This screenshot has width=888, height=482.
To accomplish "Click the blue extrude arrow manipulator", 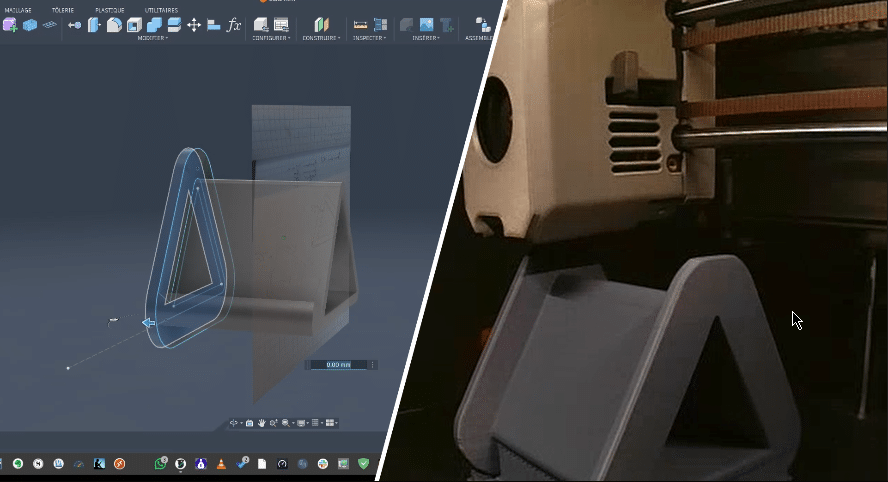I will click(x=148, y=323).
